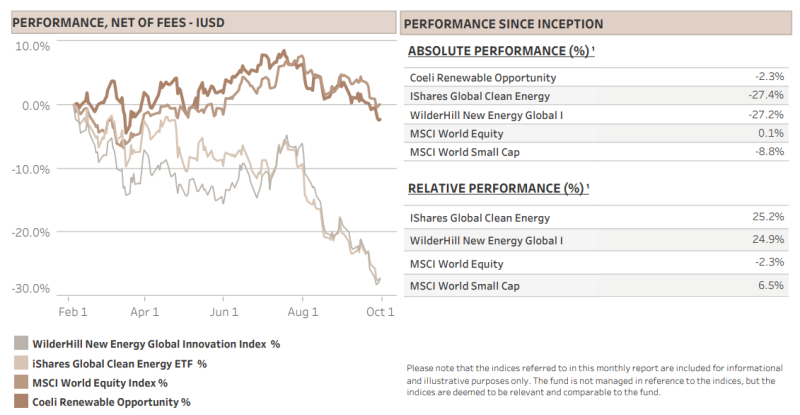Select the Oct 1 axis tick label
Image resolution: width=800 pixels, height=415 pixels.
coord(380,312)
